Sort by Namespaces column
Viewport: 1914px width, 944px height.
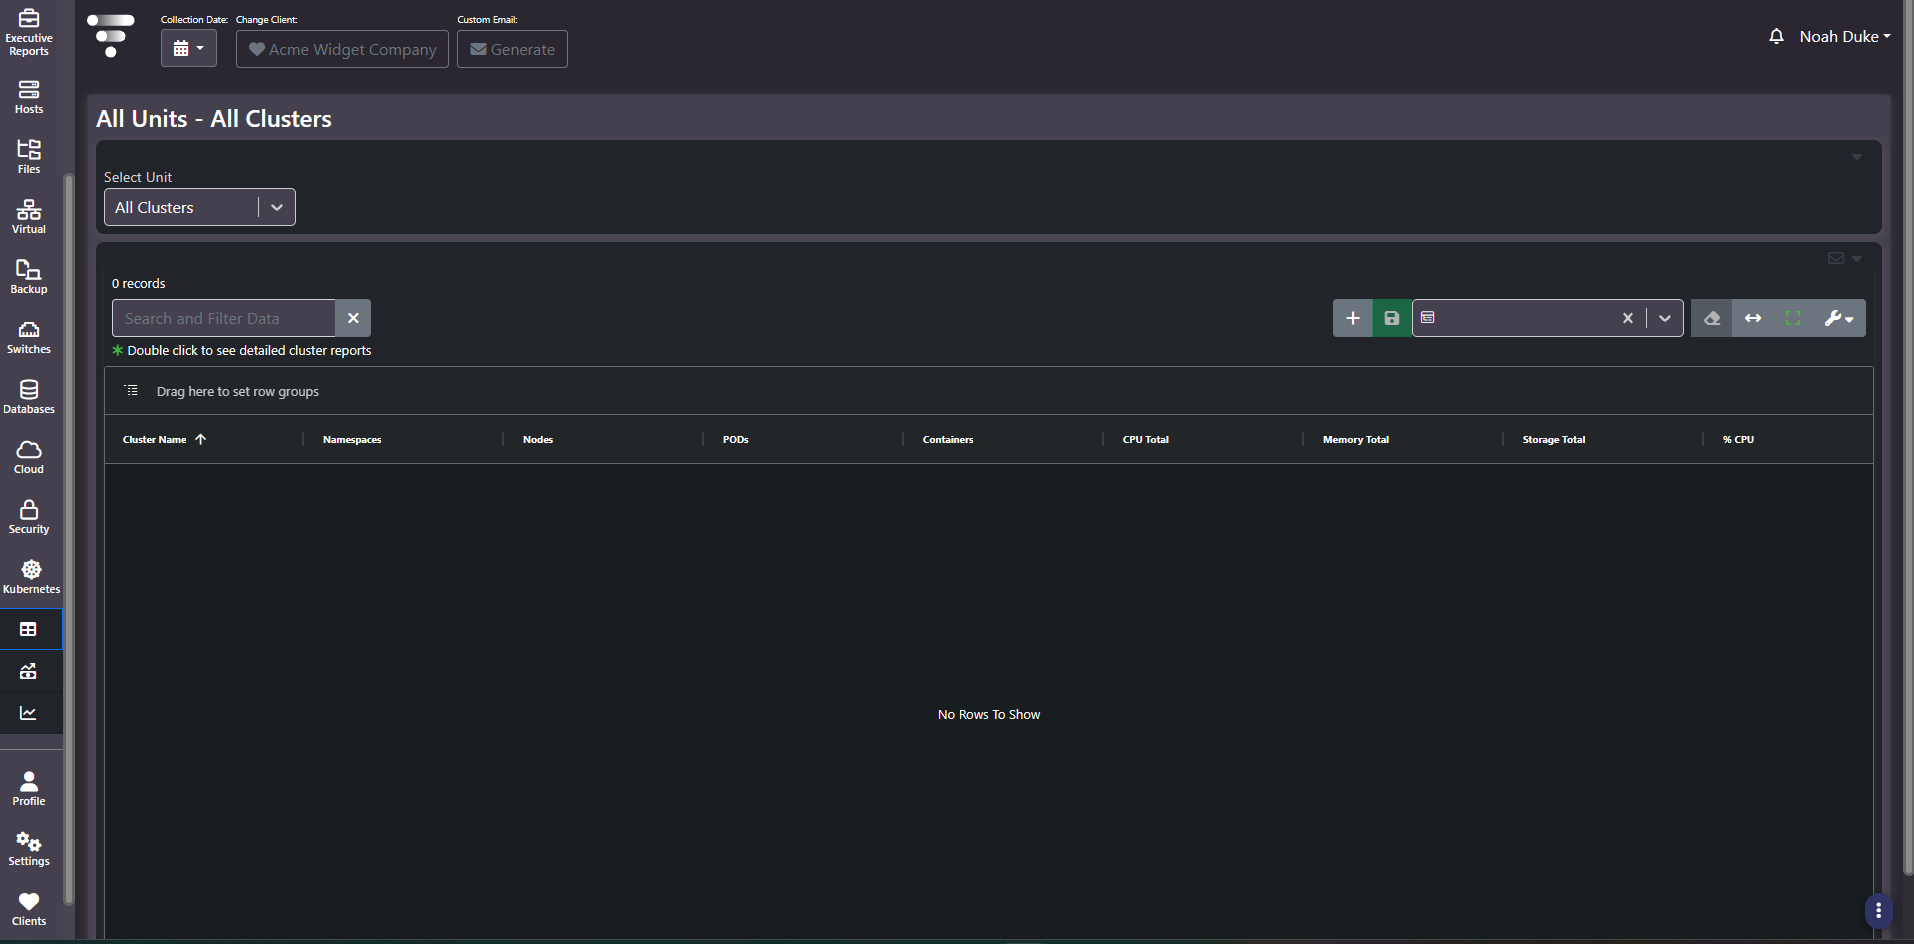(352, 439)
